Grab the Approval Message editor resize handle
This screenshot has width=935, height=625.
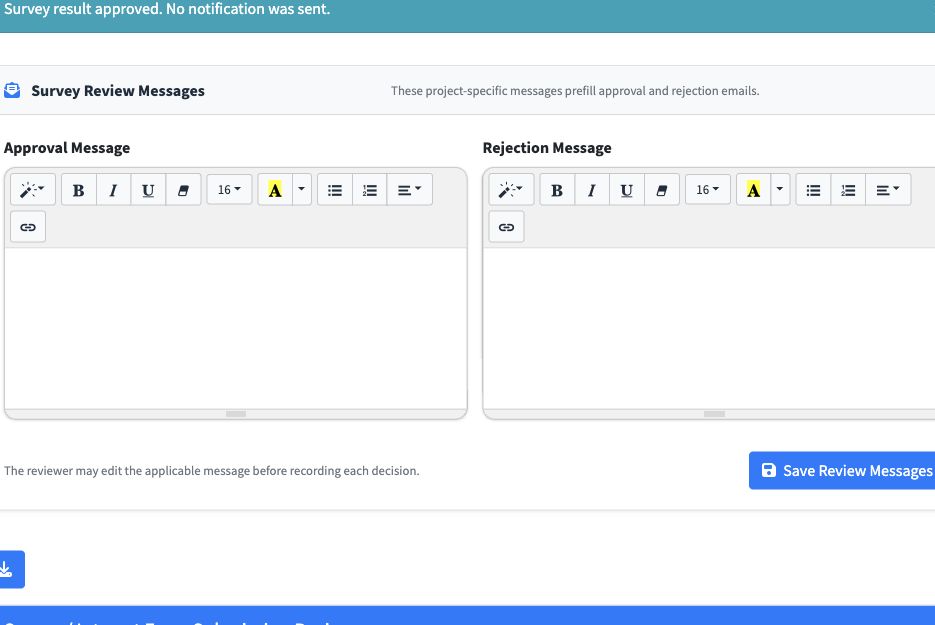[236, 414]
